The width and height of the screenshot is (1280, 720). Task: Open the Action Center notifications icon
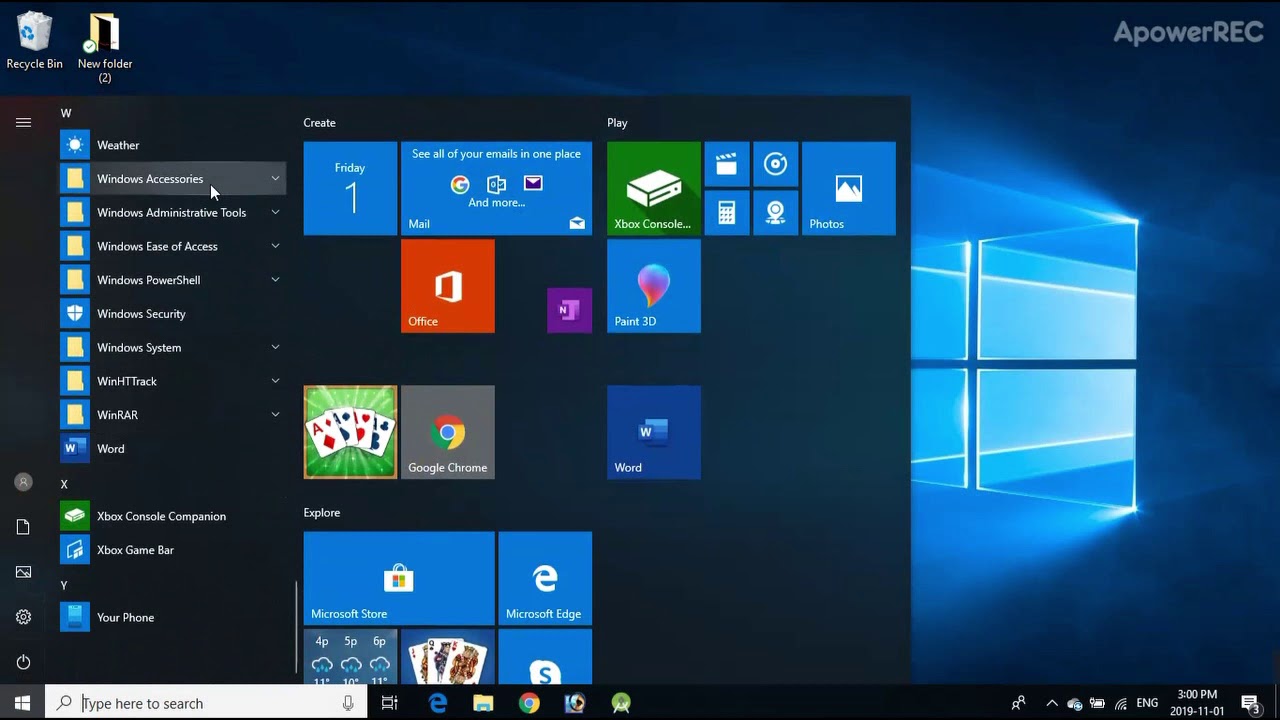click(x=1250, y=703)
